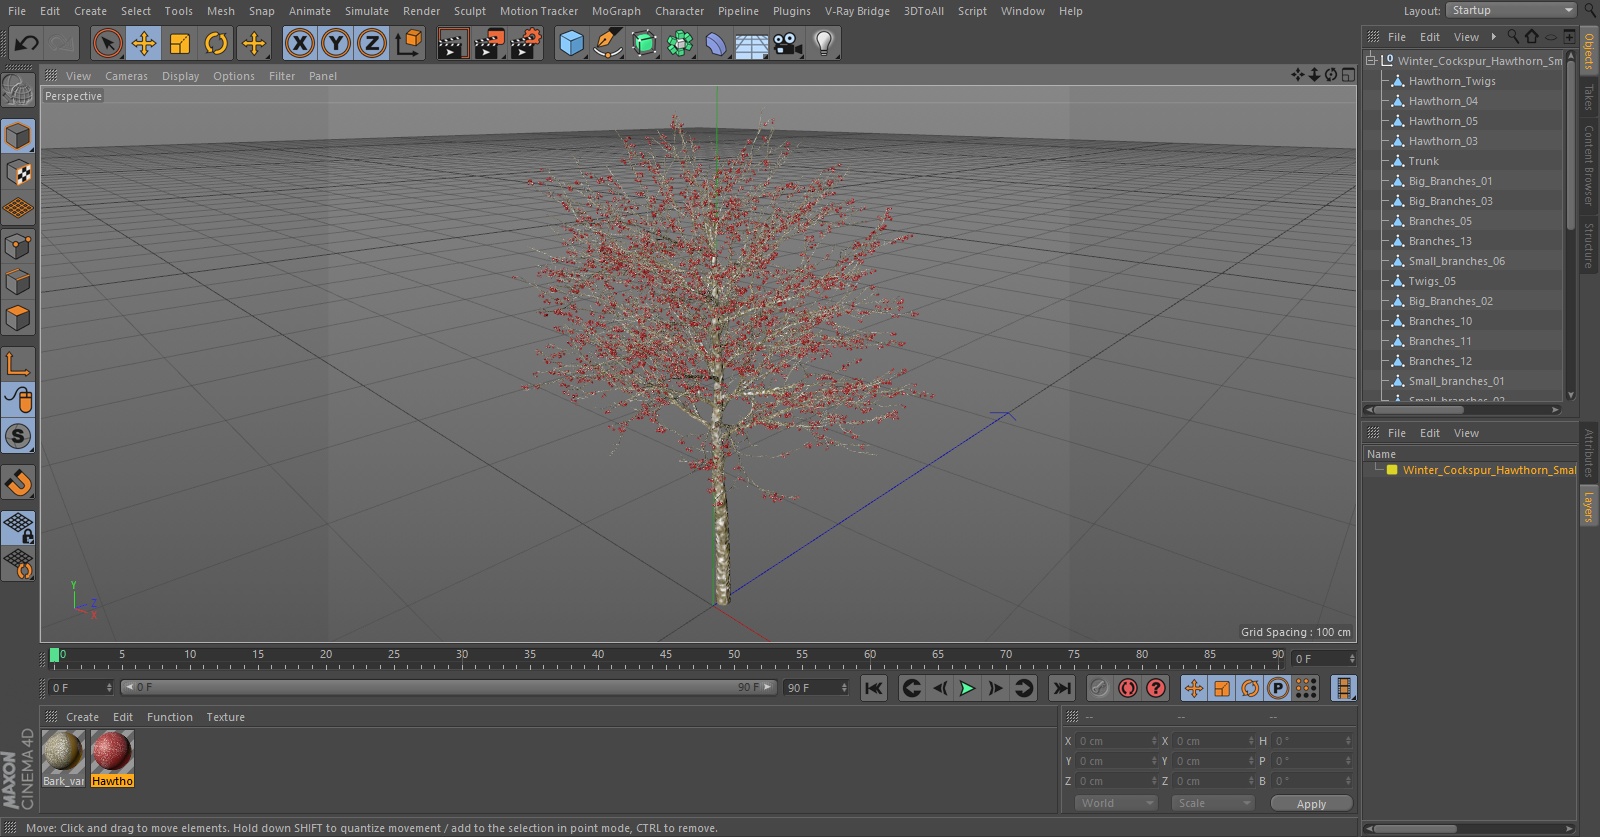Image resolution: width=1600 pixels, height=837 pixels.
Task: Click the Undo arrow icon
Action: [27, 43]
